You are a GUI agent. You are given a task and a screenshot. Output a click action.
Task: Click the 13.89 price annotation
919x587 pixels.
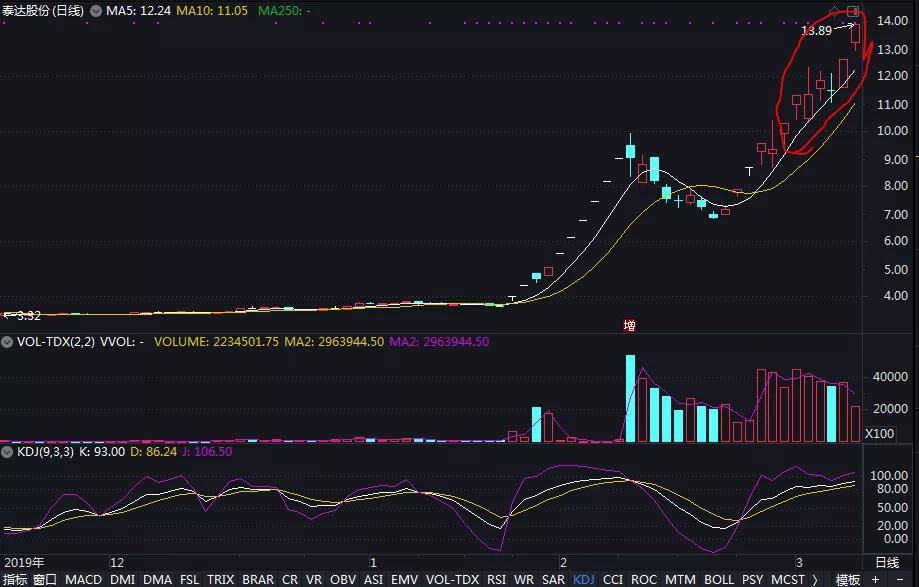coord(816,31)
